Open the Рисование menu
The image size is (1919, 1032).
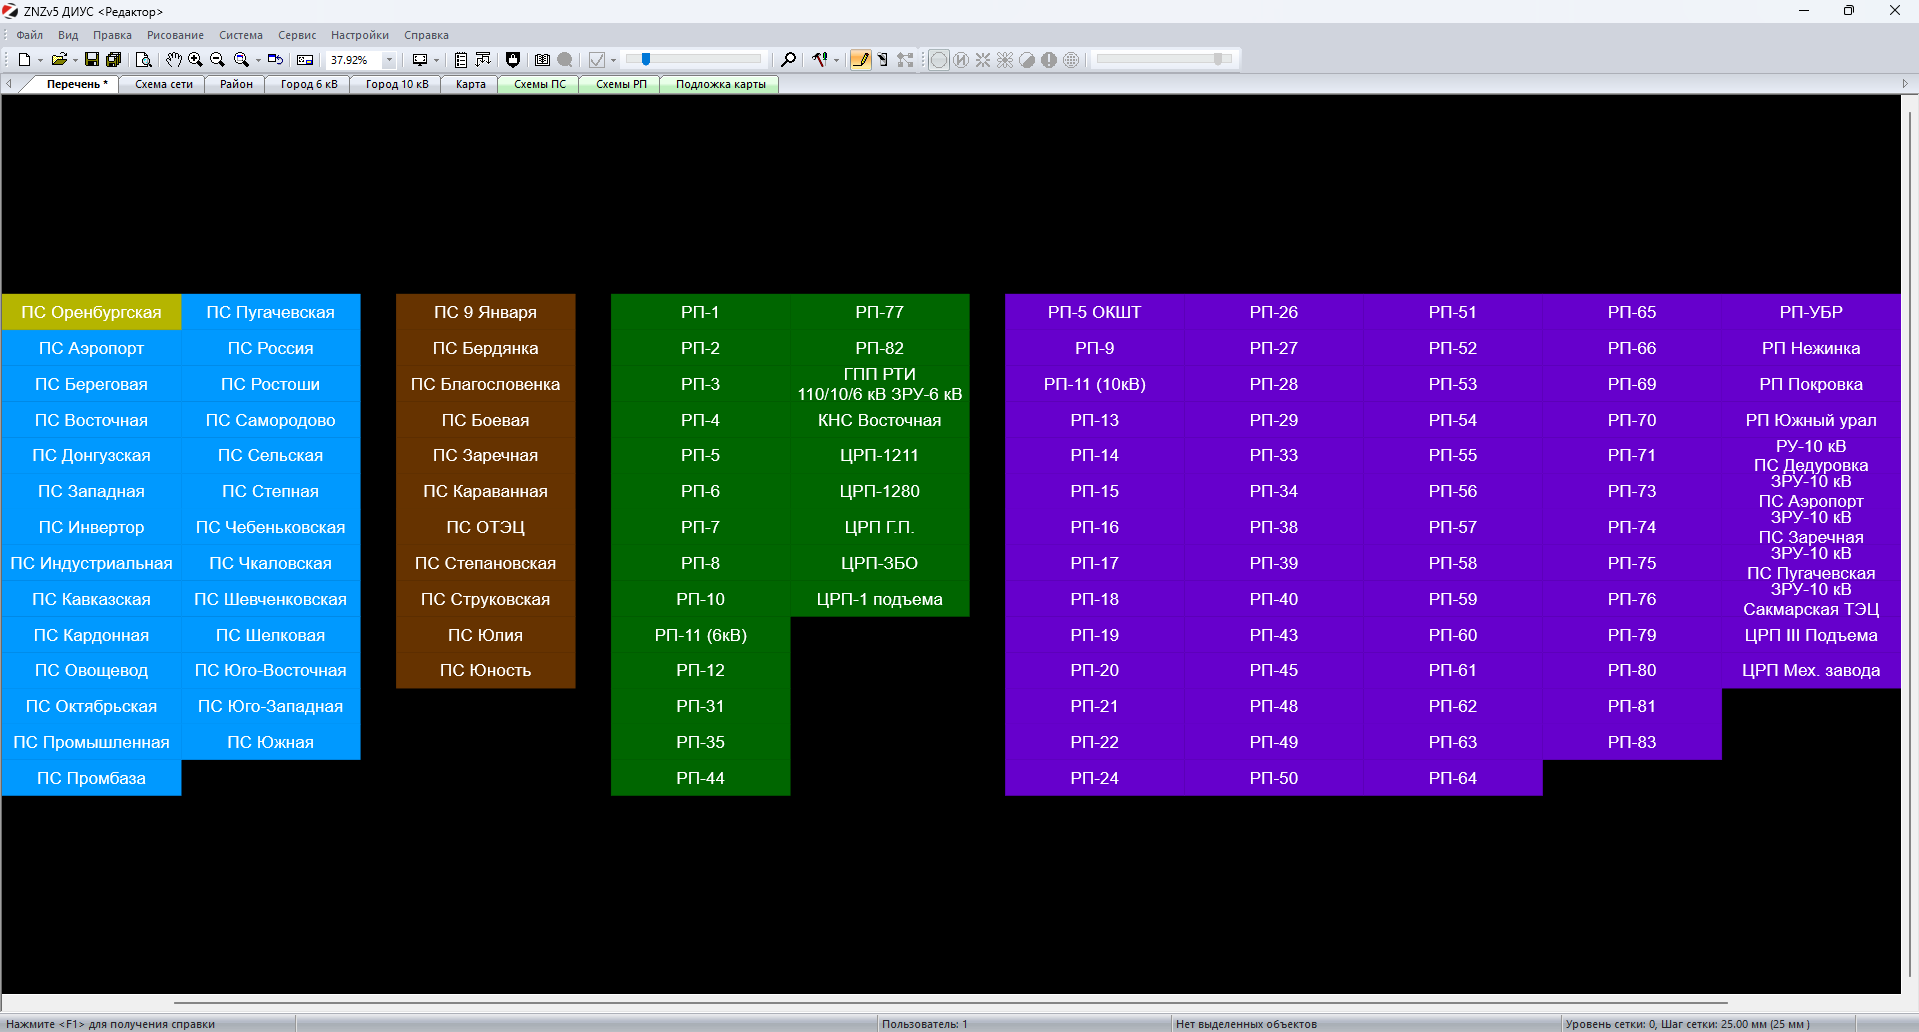click(x=175, y=35)
